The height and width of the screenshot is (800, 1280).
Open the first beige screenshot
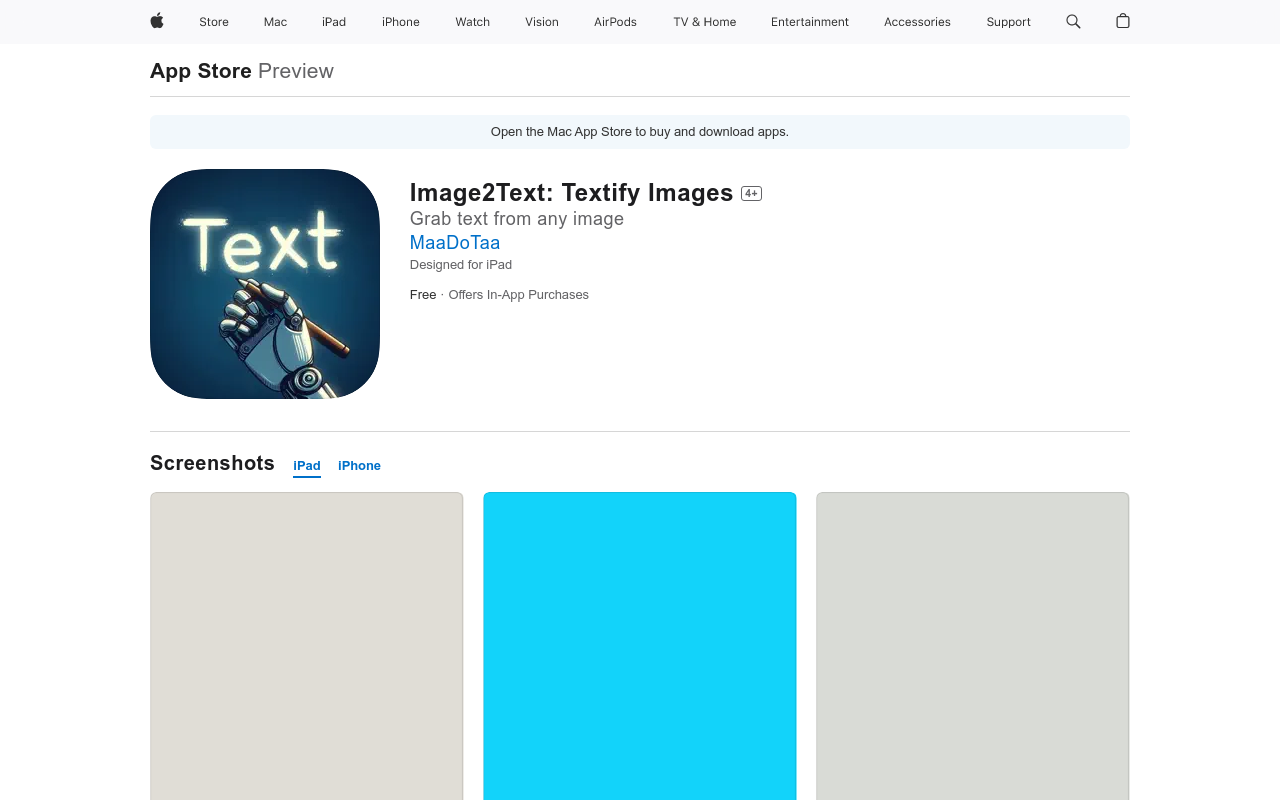307,646
